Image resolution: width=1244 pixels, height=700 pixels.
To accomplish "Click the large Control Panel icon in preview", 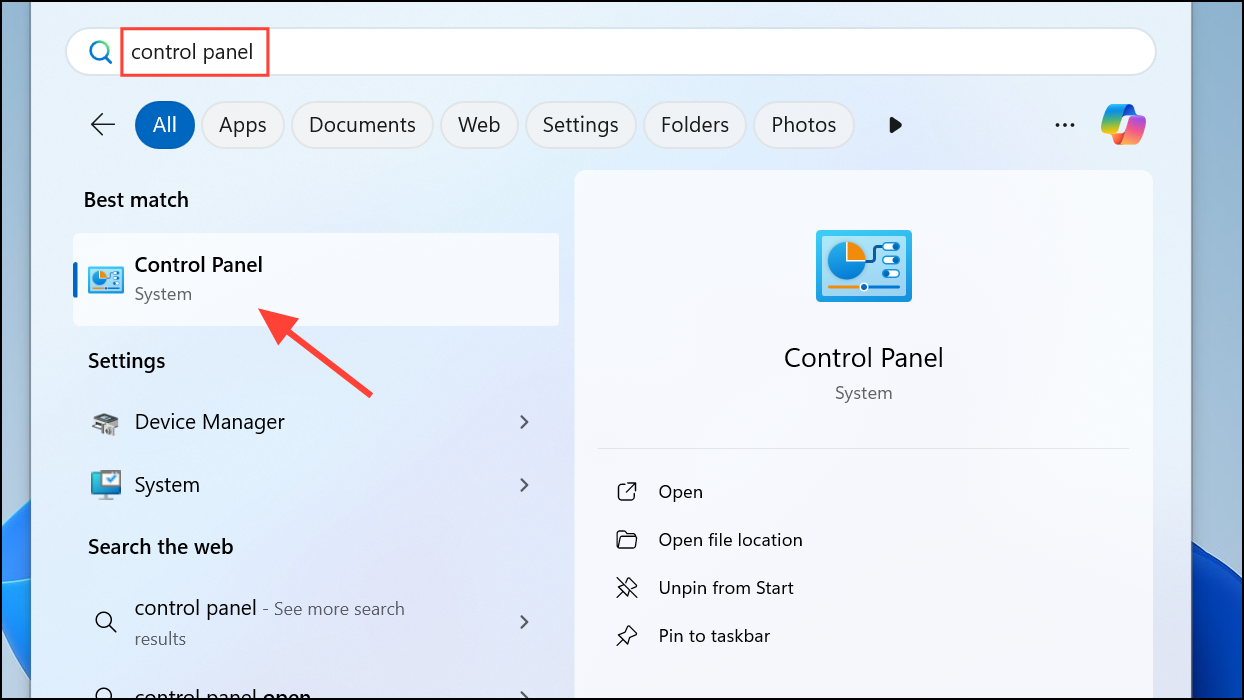I will [863, 265].
